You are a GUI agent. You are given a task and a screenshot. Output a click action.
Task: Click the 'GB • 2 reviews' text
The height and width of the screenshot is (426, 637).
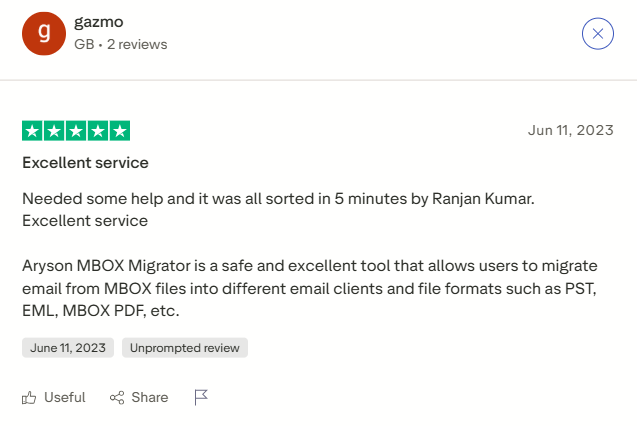(121, 44)
